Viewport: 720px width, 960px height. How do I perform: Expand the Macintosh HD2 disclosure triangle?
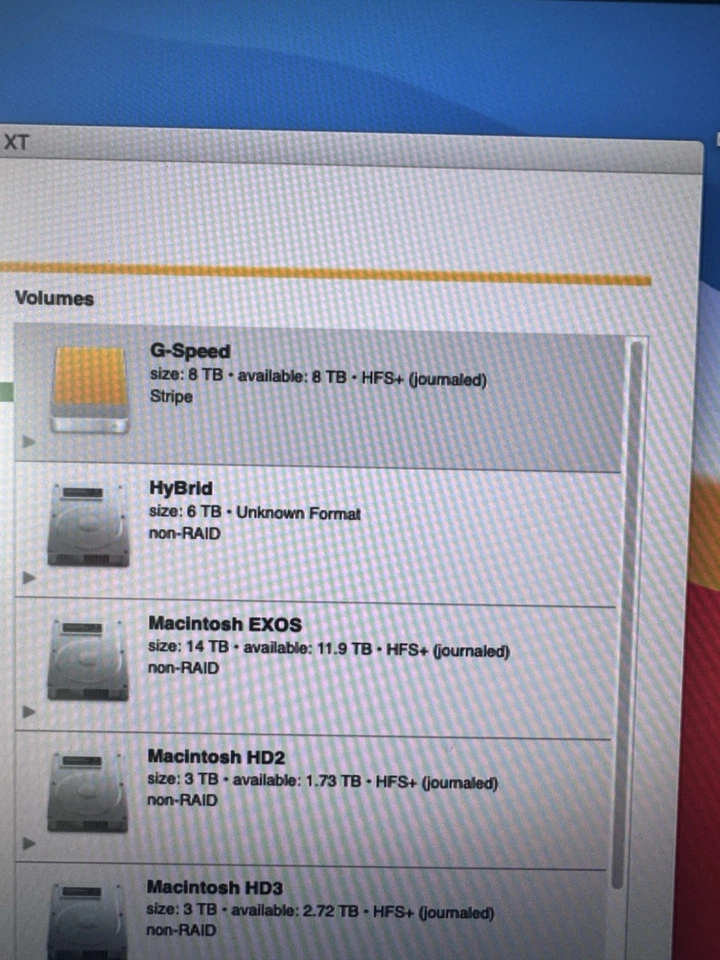coord(29,843)
